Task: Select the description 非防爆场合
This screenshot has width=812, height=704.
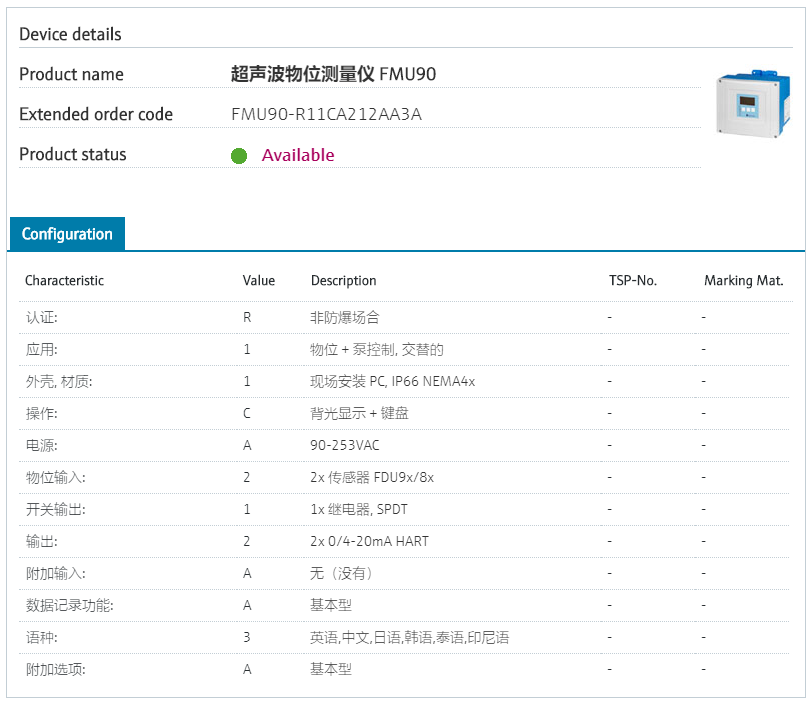Action: (345, 317)
